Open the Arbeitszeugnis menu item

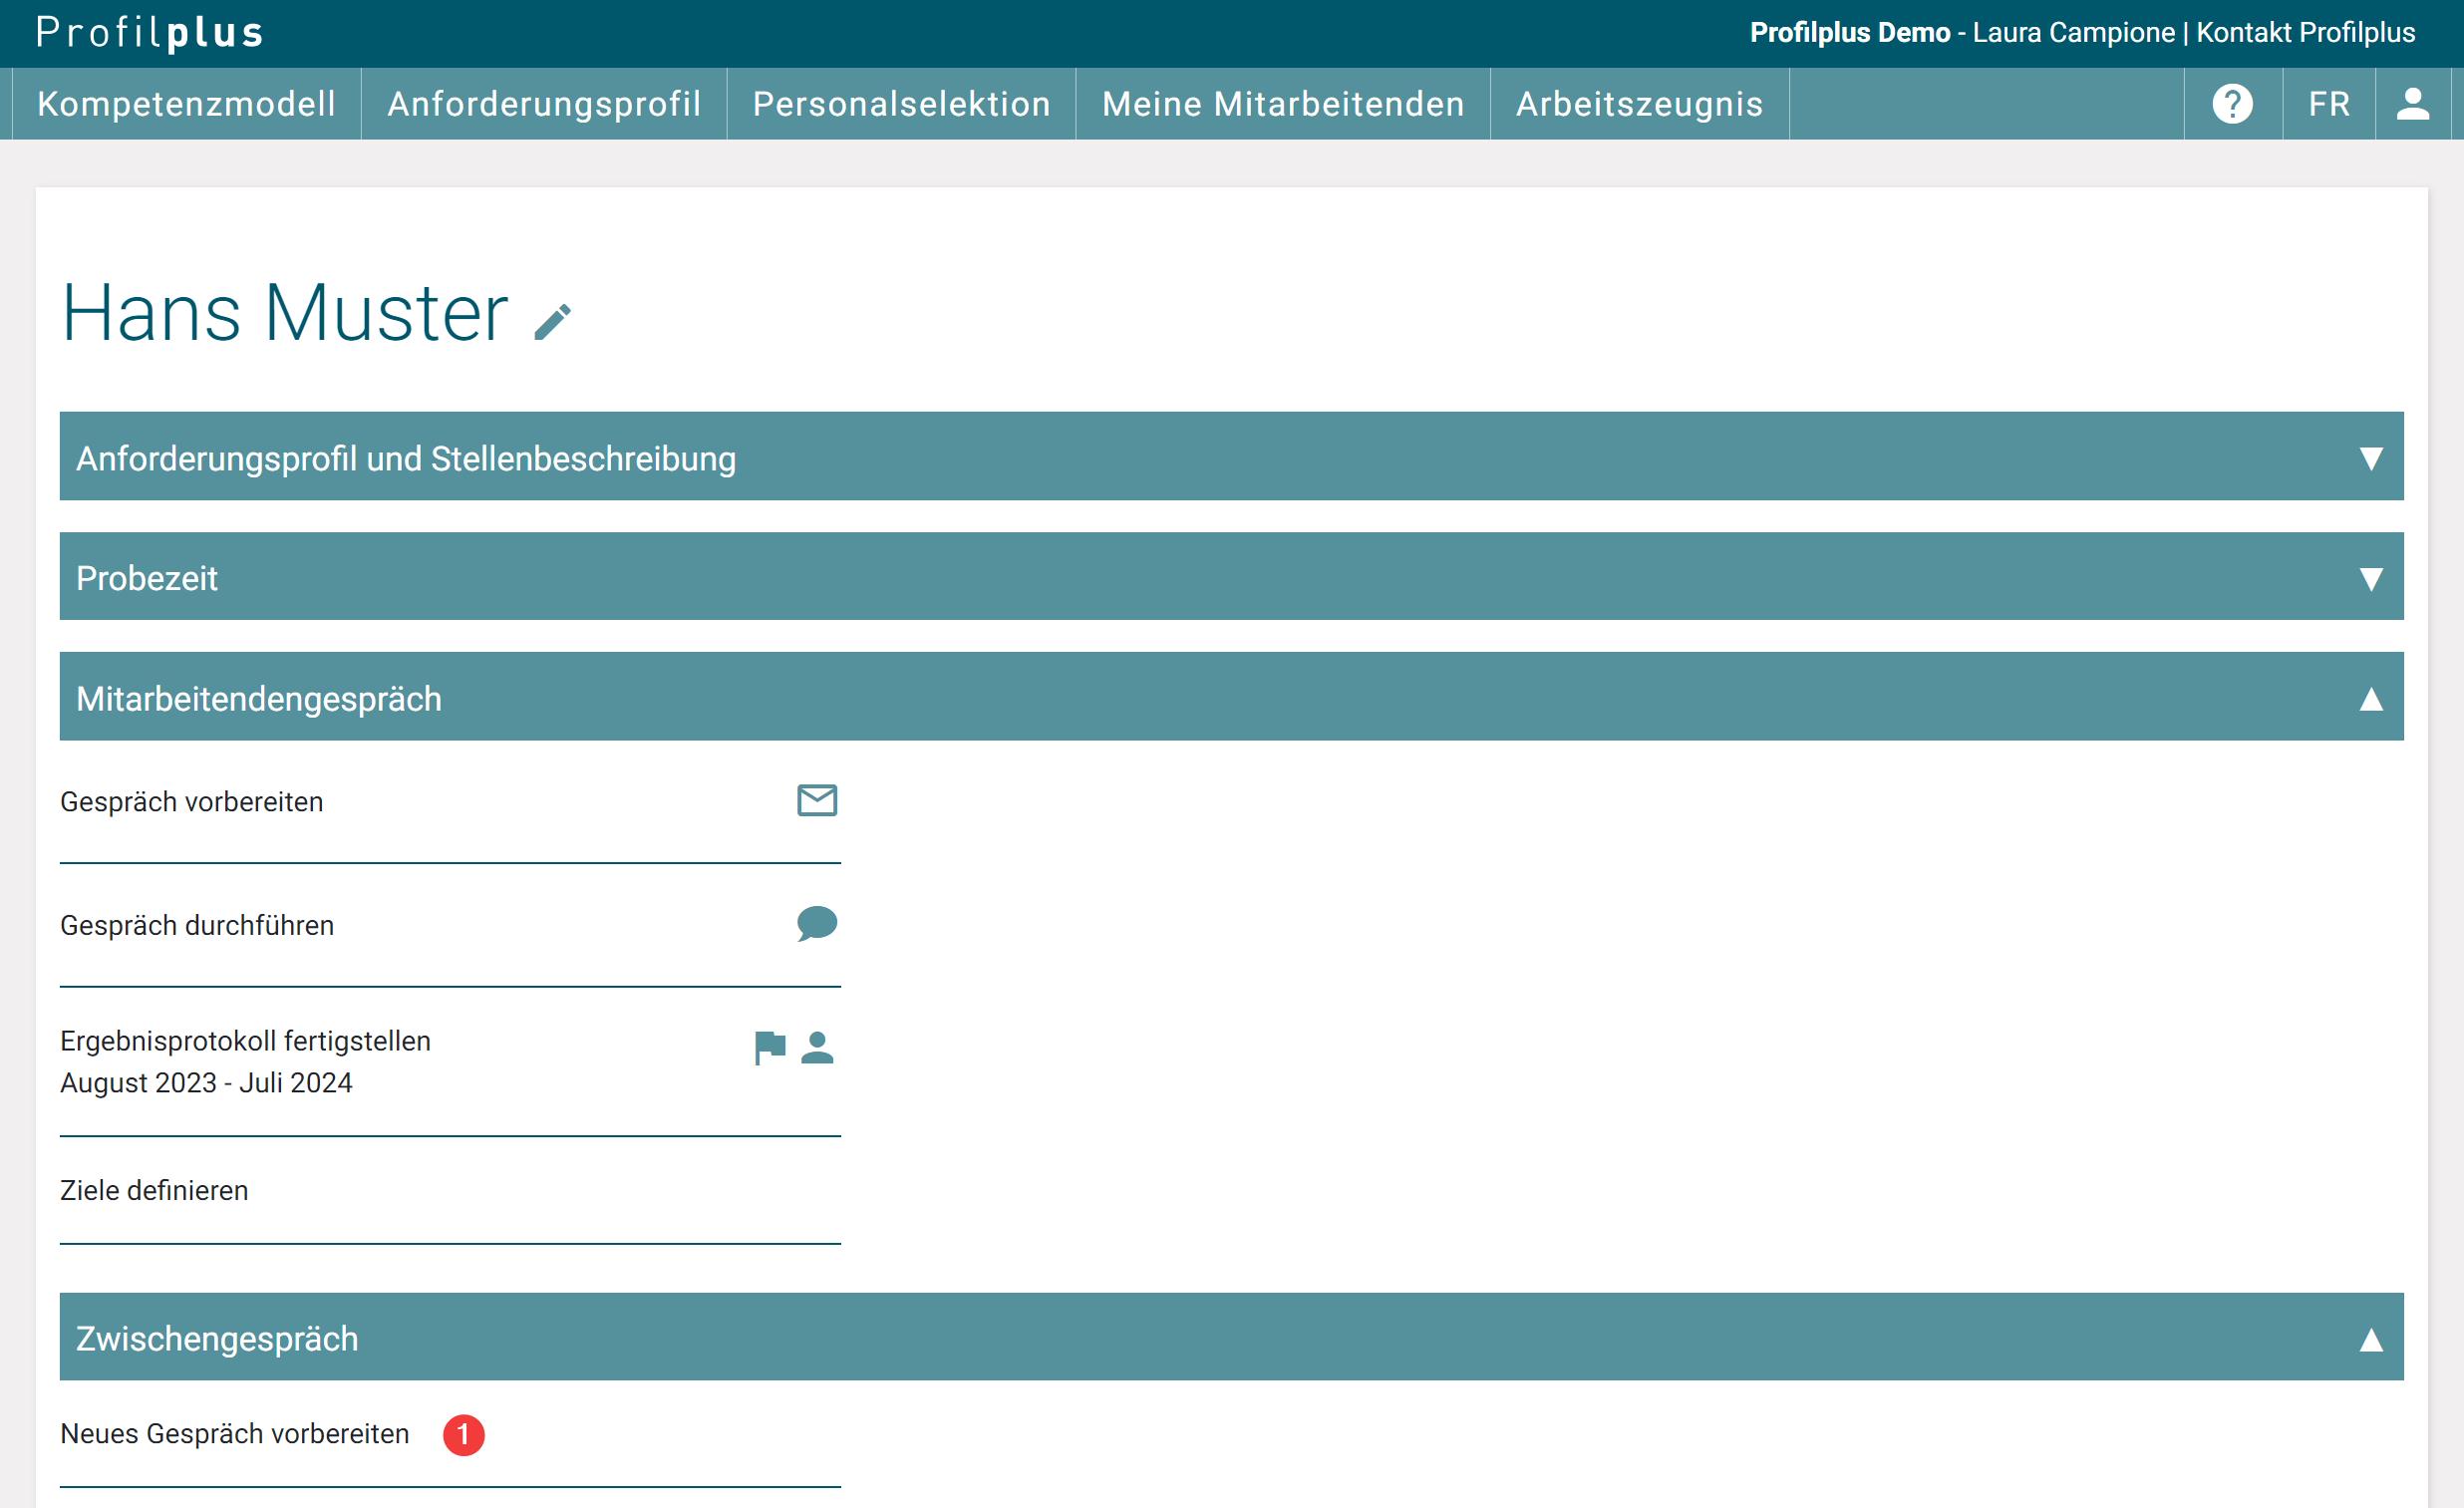pos(1638,104)
